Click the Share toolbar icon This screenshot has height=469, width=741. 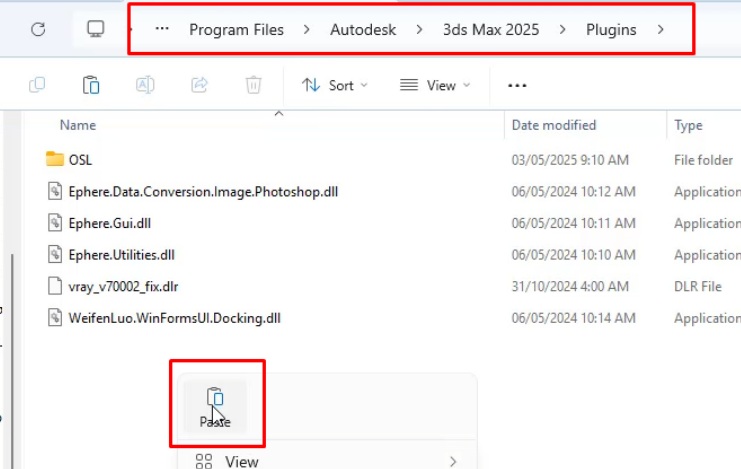coord(199,85)
